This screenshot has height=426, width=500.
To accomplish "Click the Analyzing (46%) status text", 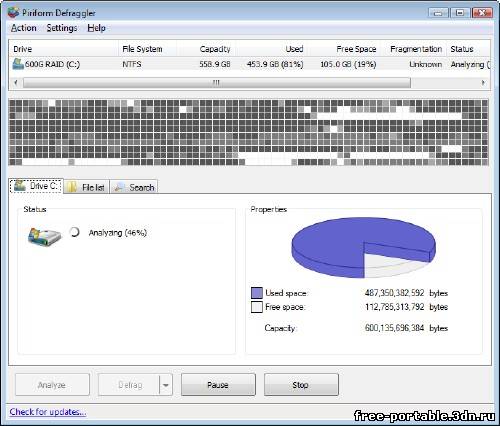I will [x=118, y=233].
